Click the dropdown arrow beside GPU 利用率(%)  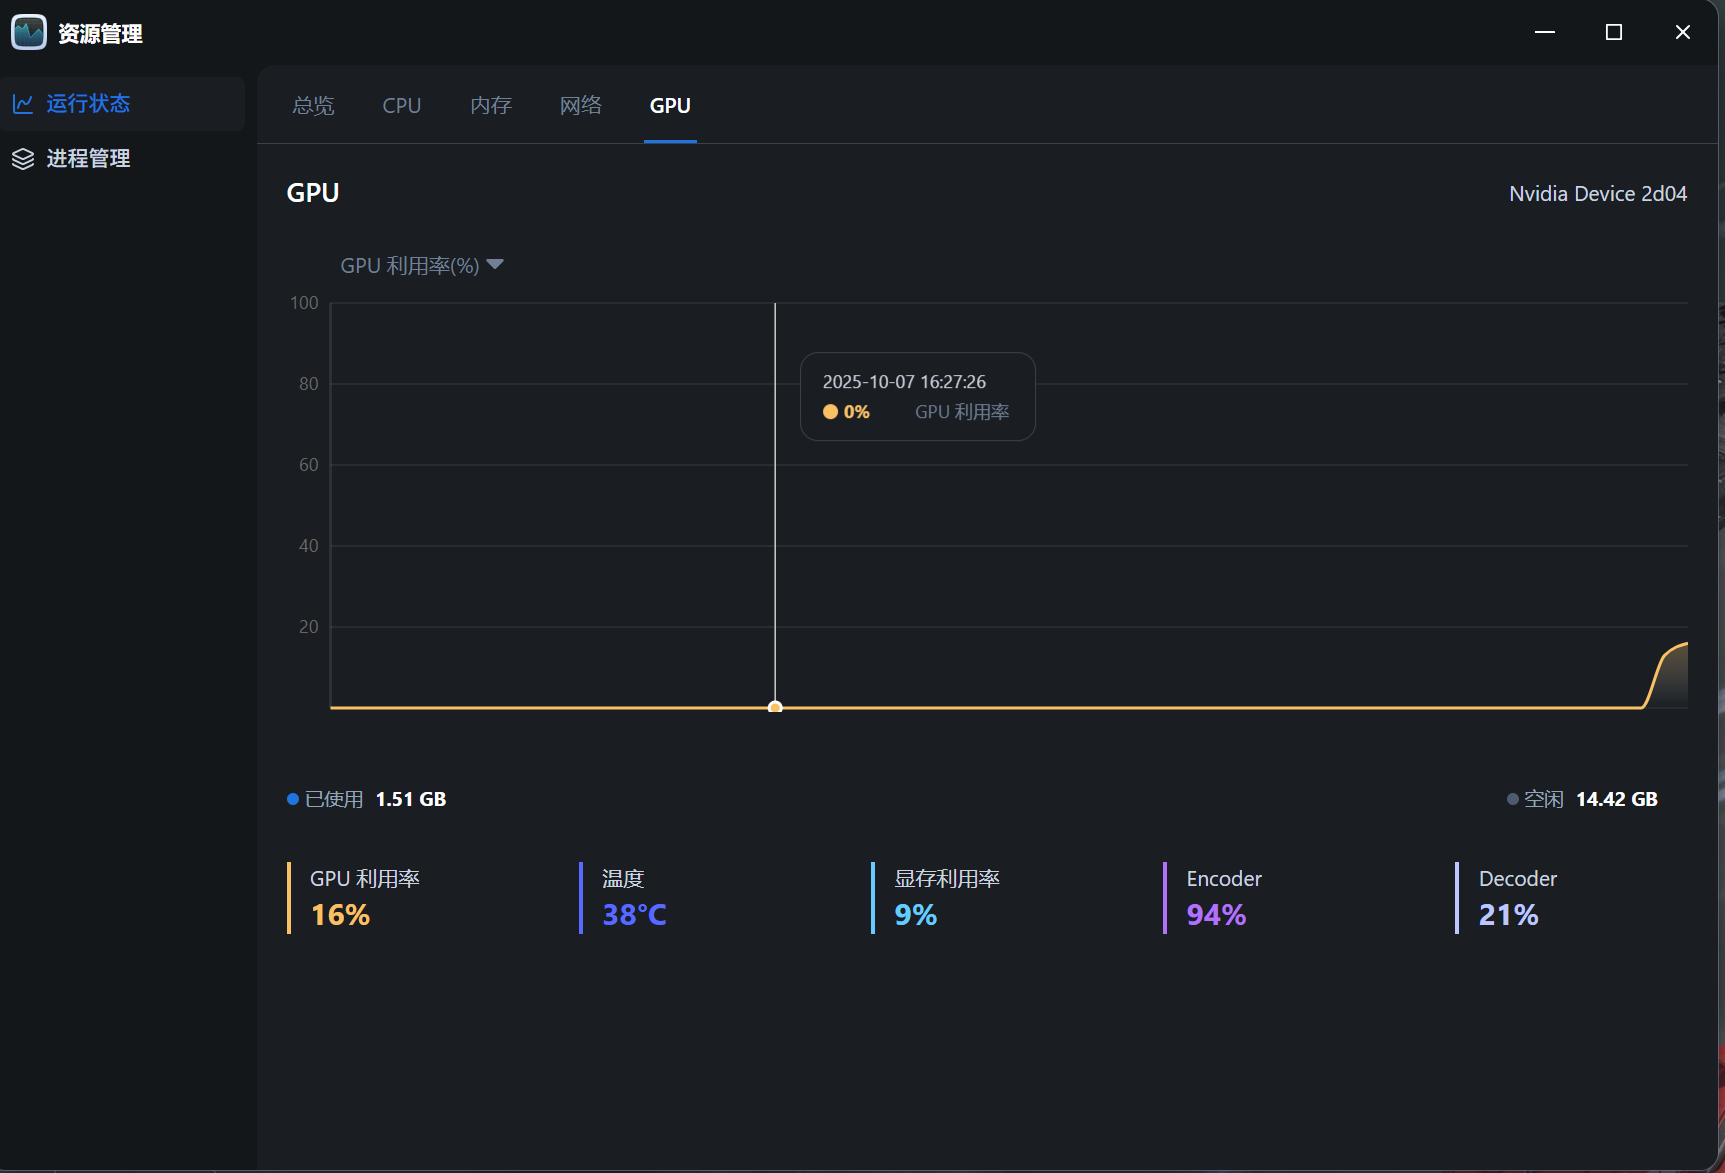tap(495, 265)
